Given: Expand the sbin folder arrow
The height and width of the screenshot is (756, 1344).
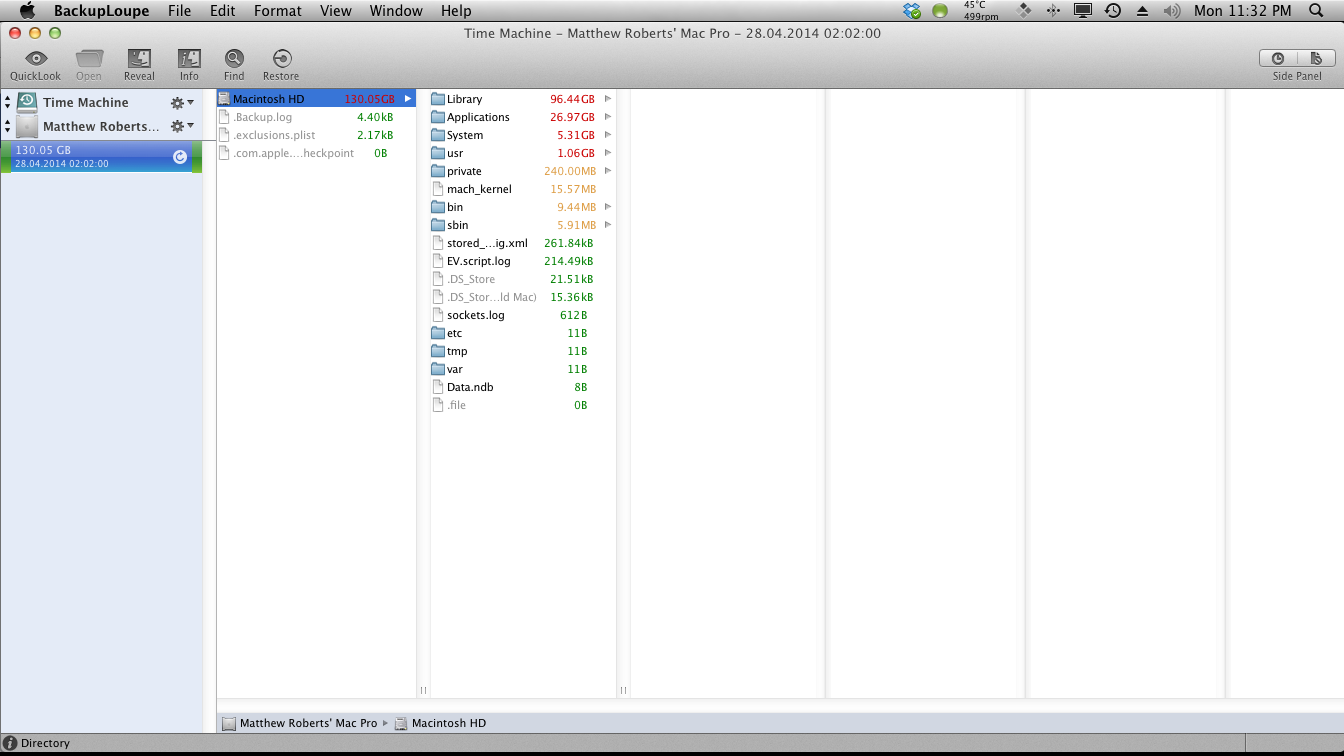Looking at the screenshot, I should pos(608,225).
